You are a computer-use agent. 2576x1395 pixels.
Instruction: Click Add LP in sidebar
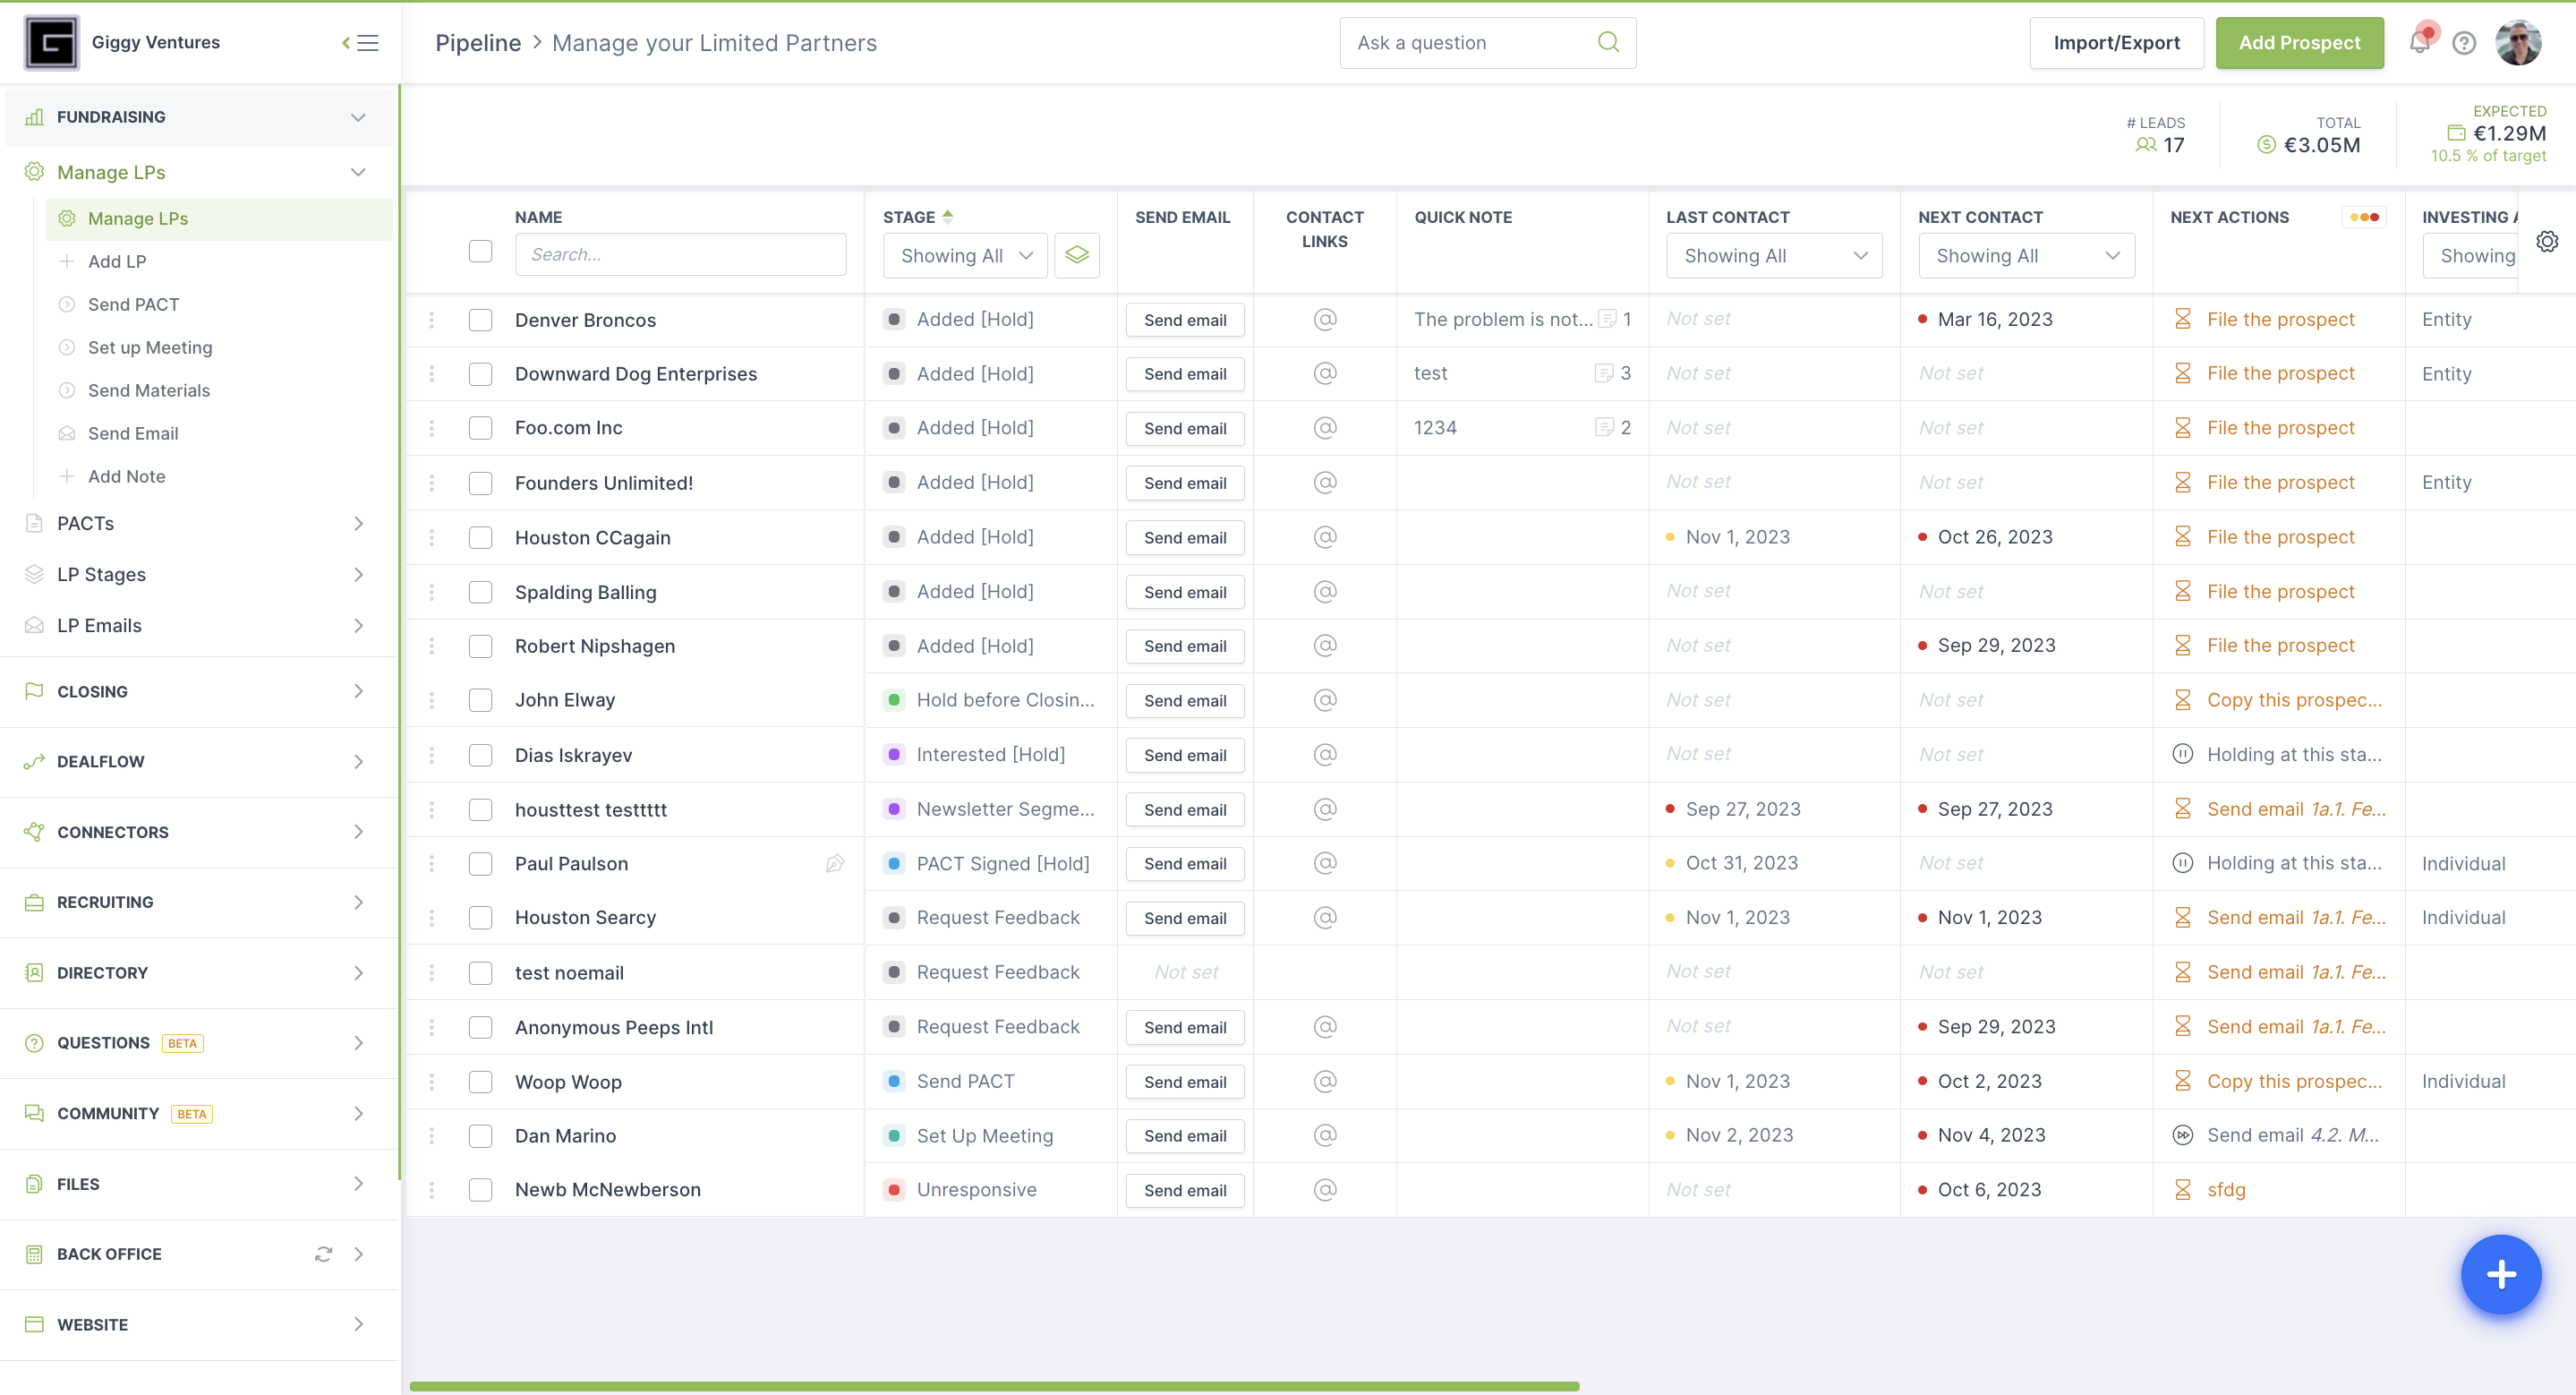tap(115, 261)
